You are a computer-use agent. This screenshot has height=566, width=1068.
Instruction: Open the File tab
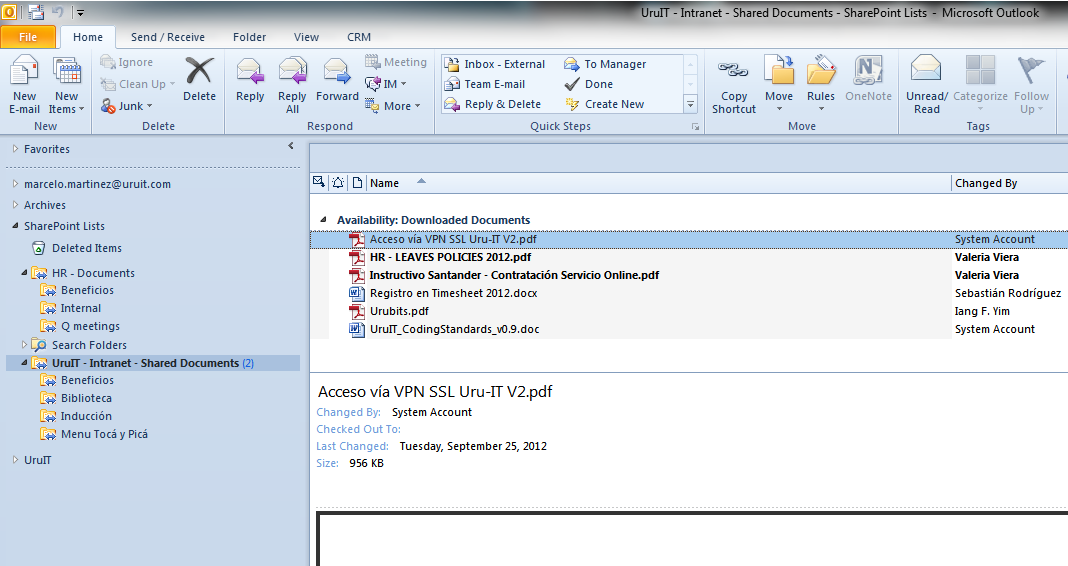pyautogui.click(x=28, y=37)
